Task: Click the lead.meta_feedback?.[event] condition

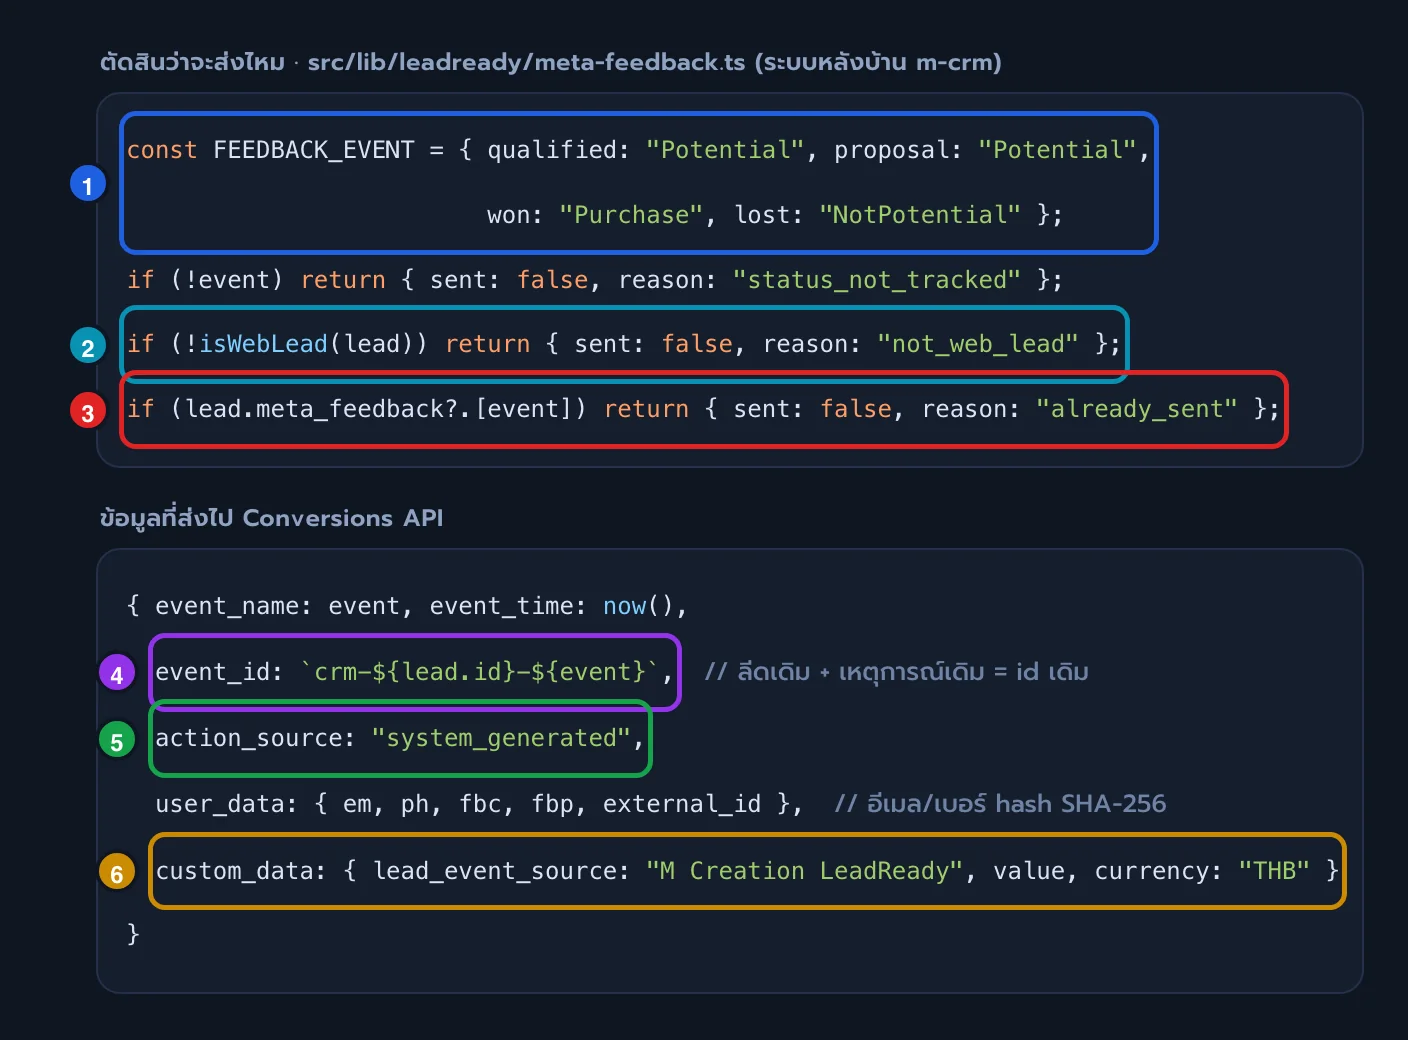Action: point(379,409)
